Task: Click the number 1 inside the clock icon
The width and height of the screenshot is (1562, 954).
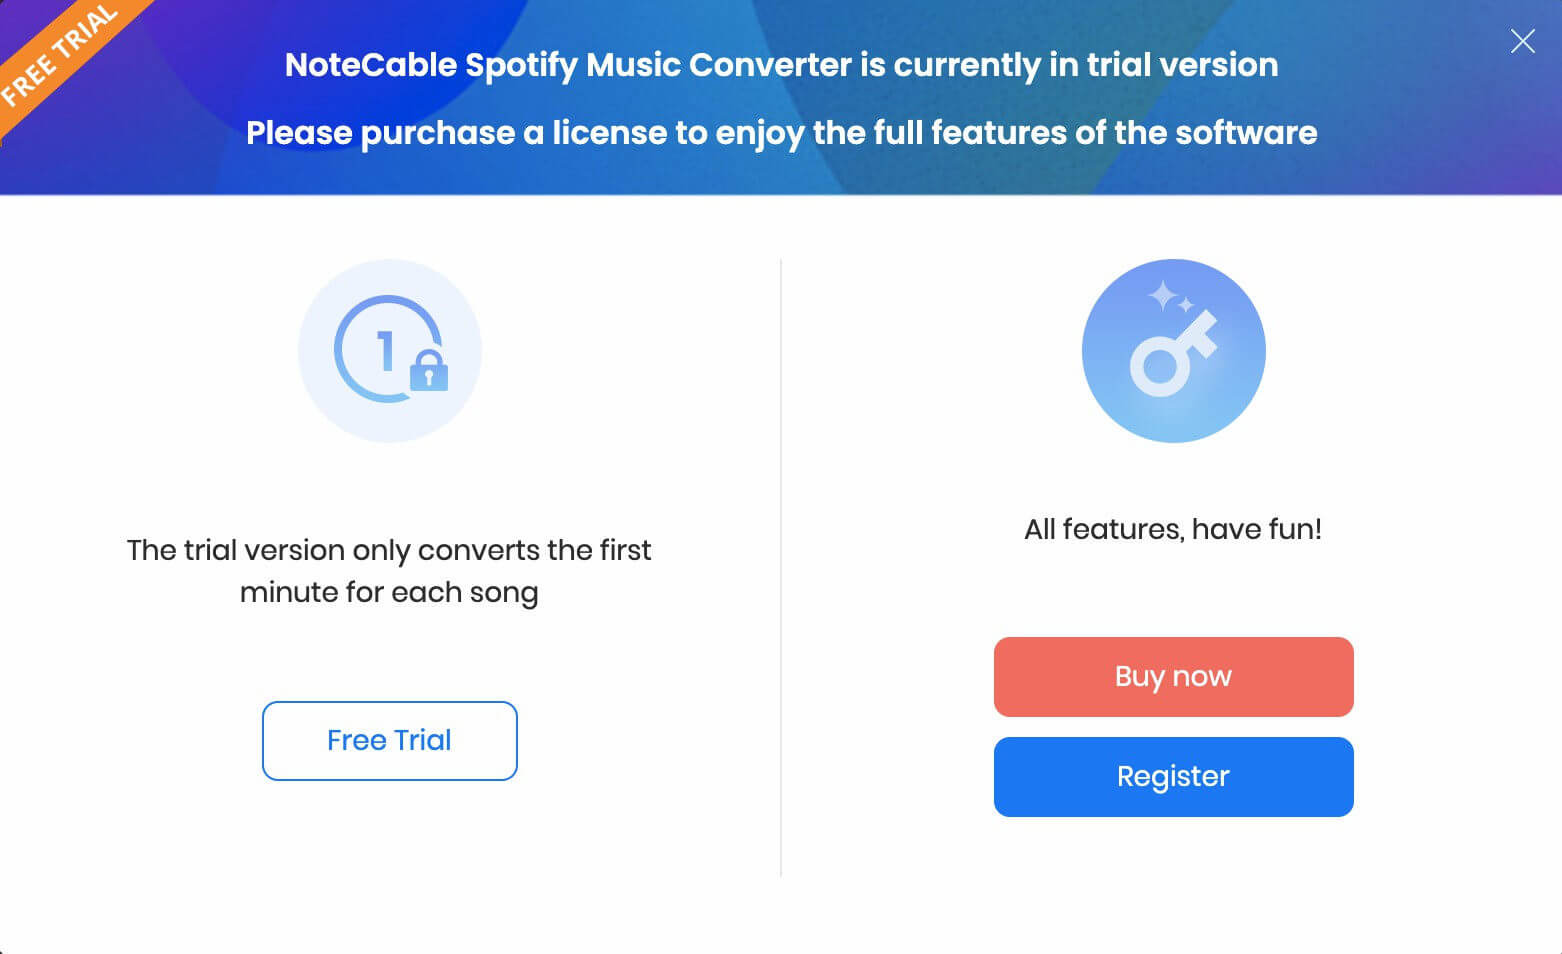Action: pos(386,350)
